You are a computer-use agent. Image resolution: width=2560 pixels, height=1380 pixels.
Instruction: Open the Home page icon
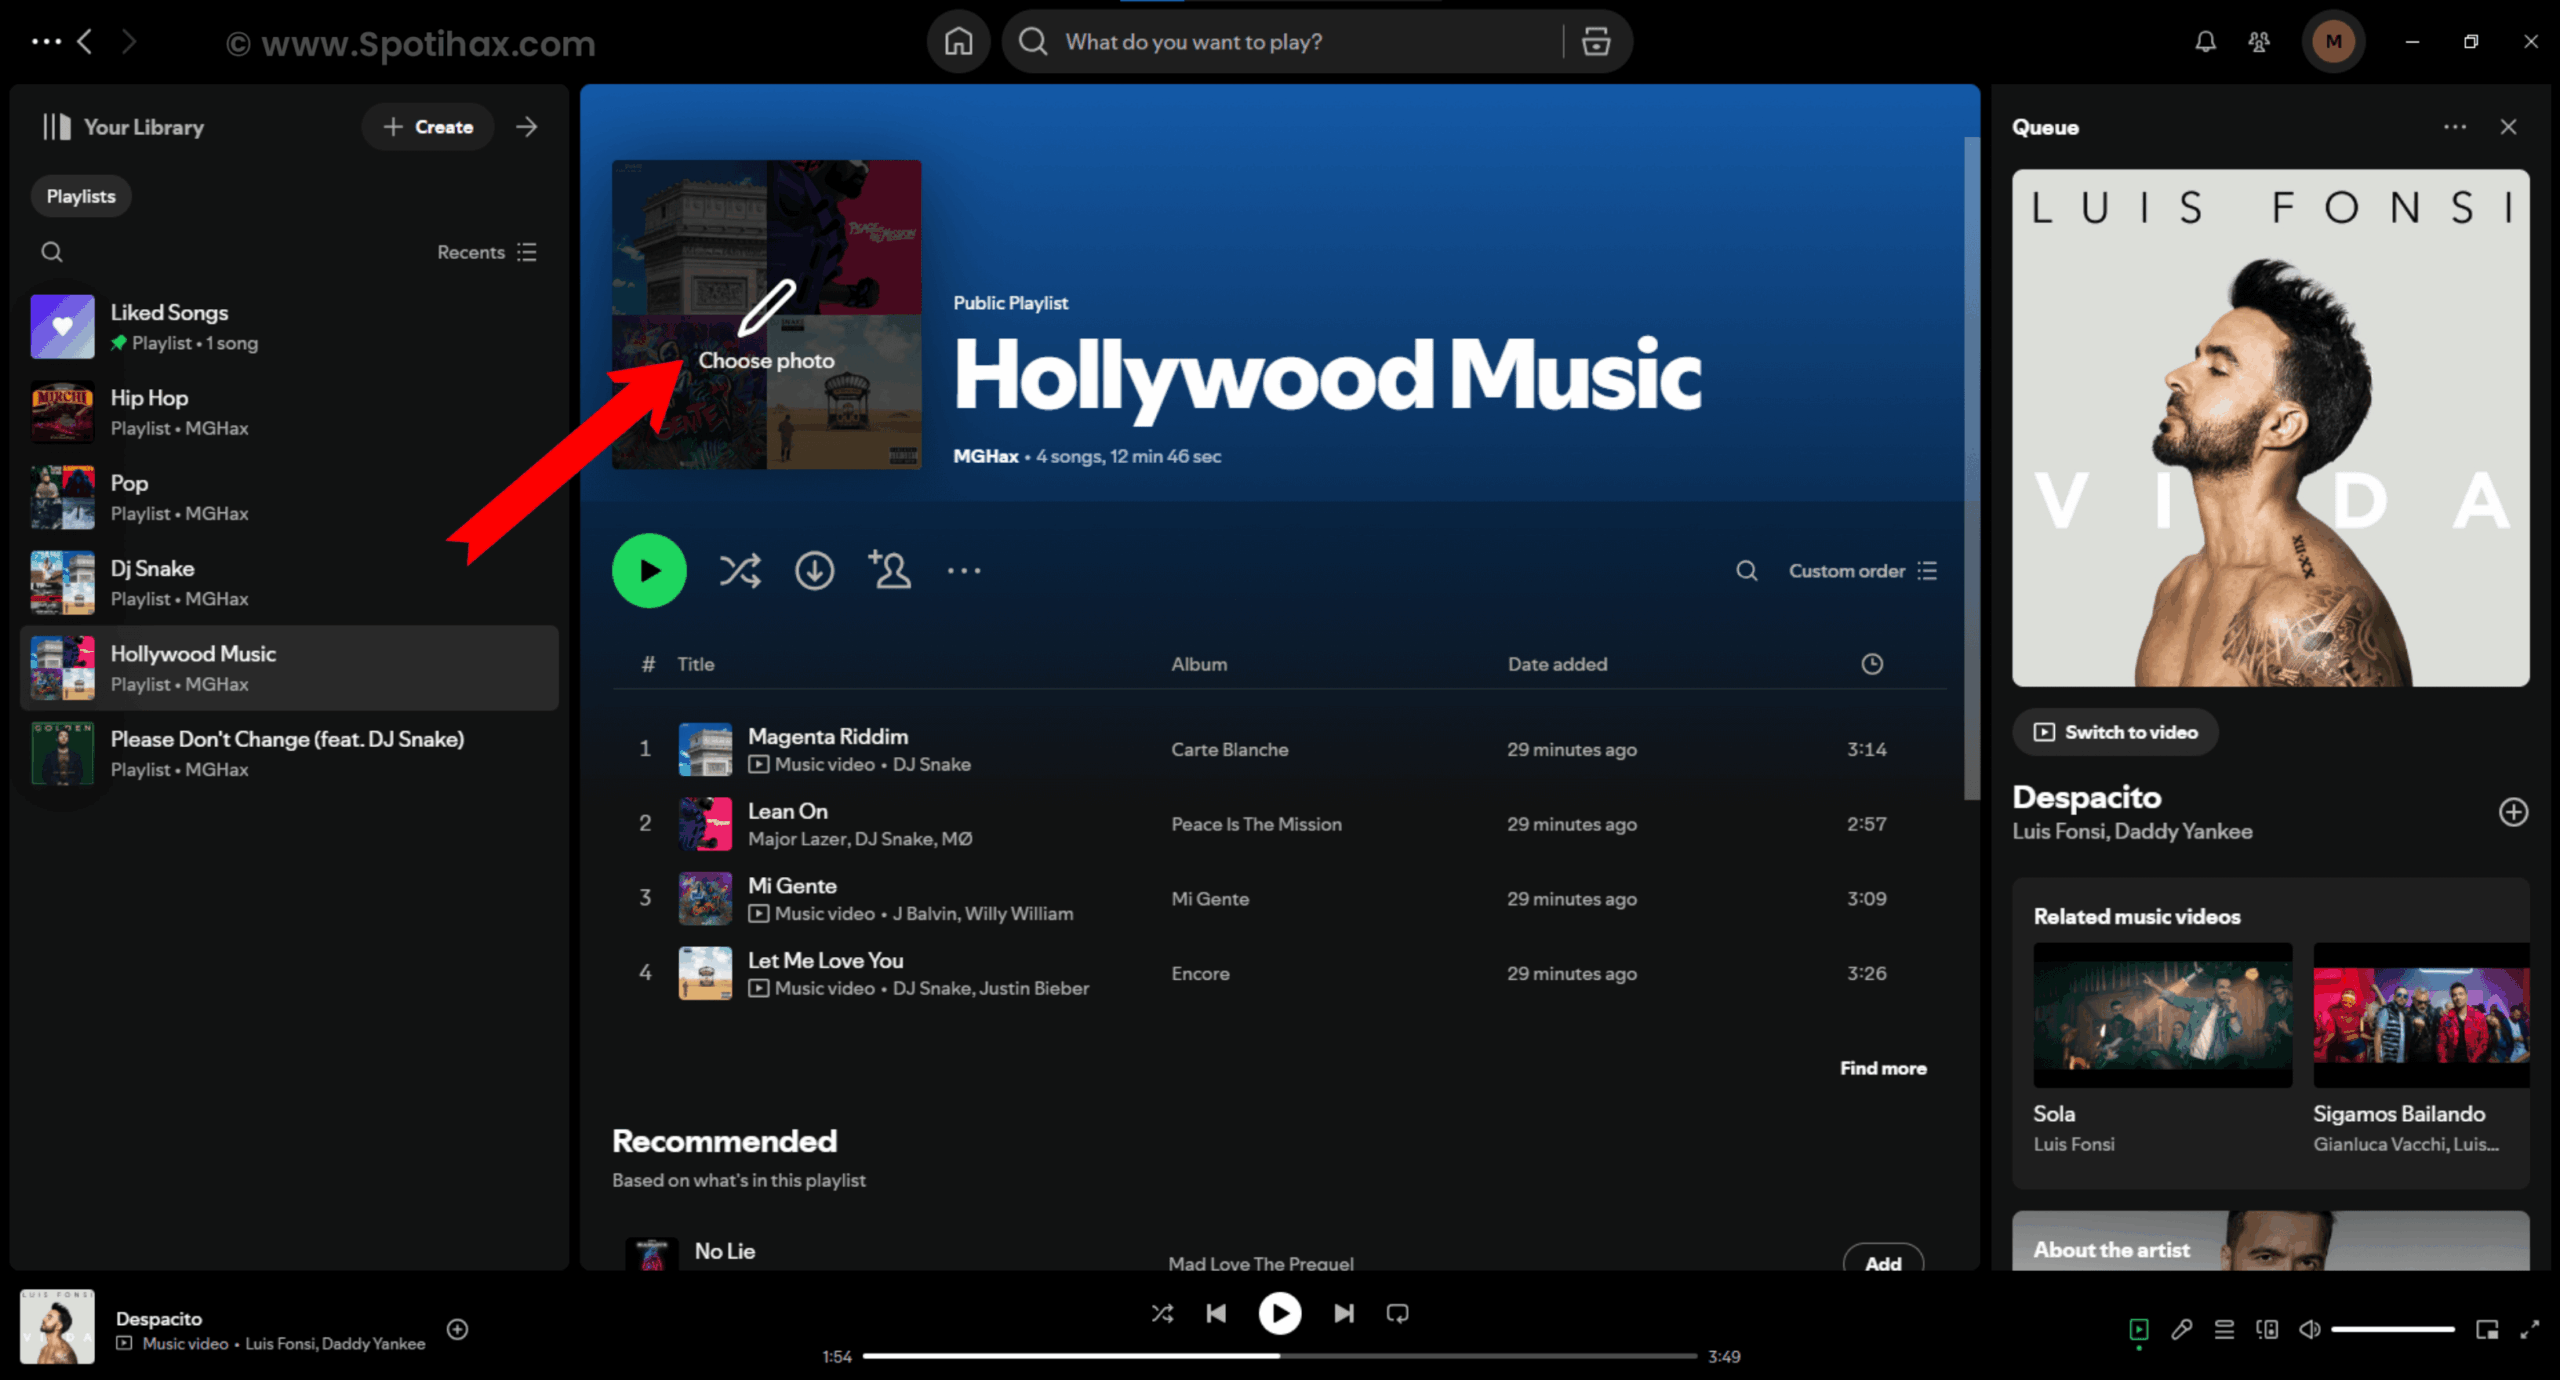pos(958,42)
